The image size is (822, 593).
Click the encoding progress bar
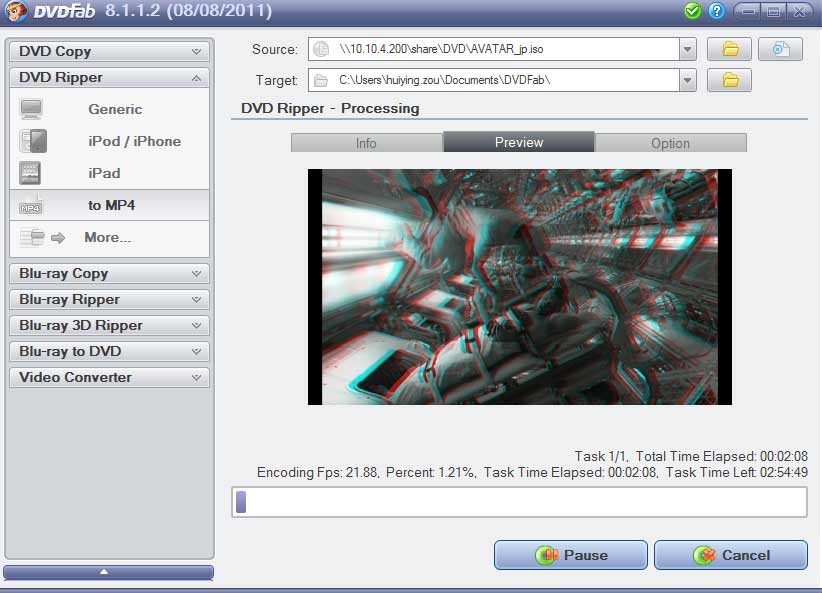point(520,502)
